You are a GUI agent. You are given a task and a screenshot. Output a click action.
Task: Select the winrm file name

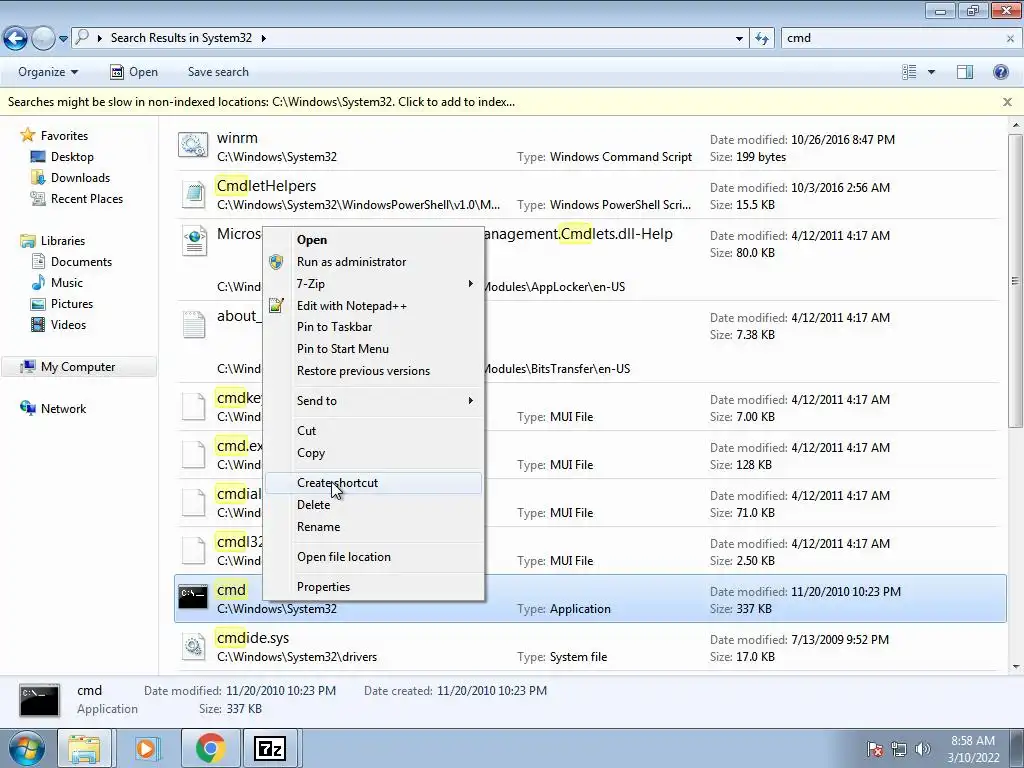click(x=237, y=138)
